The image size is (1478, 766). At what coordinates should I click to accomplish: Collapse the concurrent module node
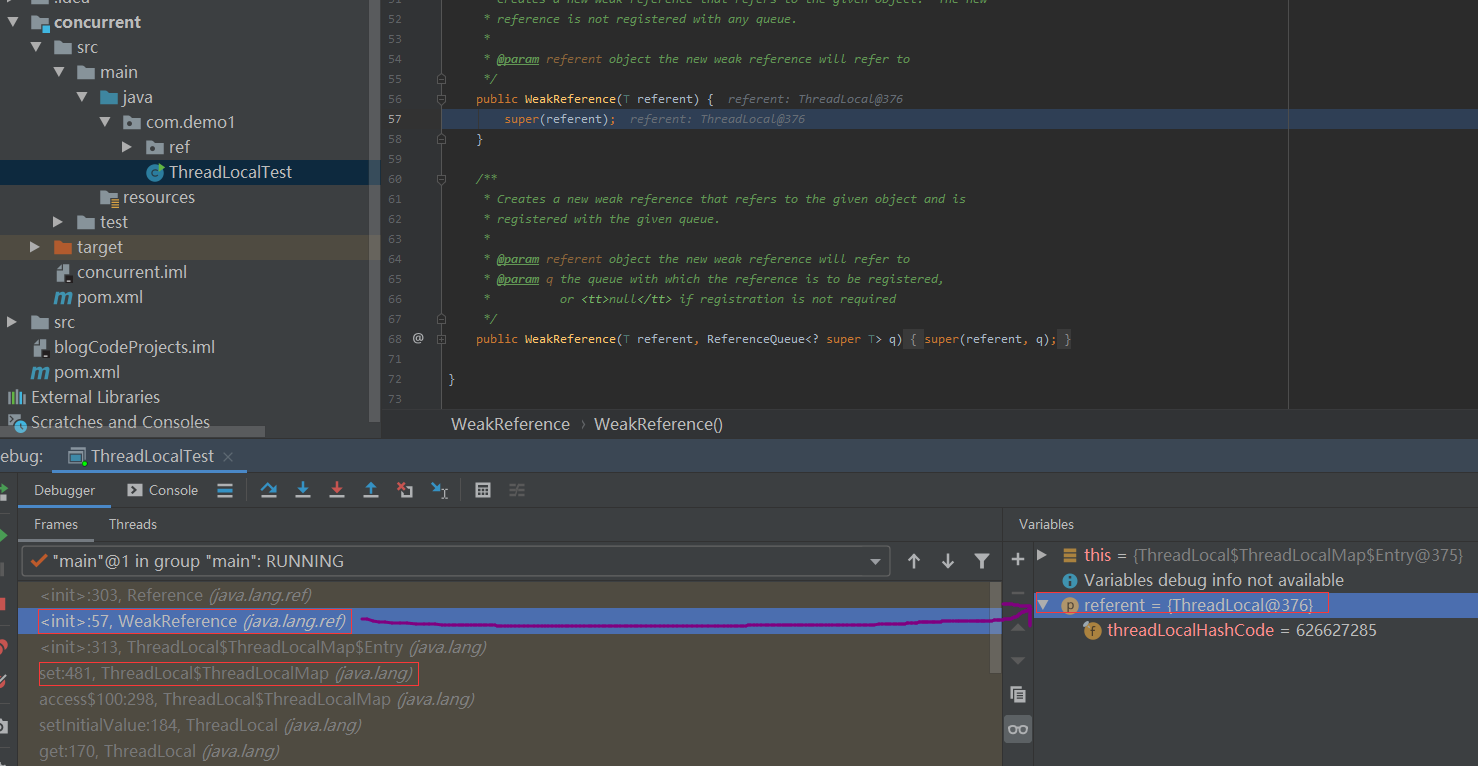click(12, 22)
